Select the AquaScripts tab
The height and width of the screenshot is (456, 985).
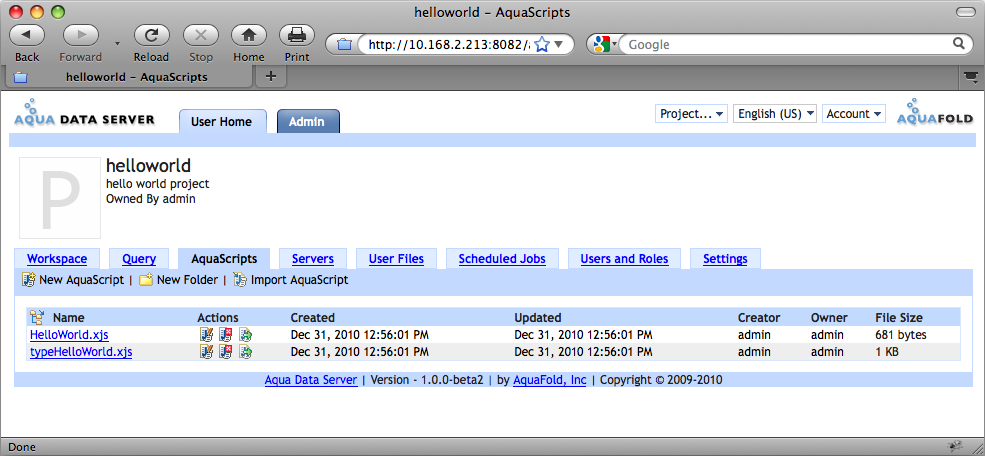pyautogui.click(x=224, y=259)
